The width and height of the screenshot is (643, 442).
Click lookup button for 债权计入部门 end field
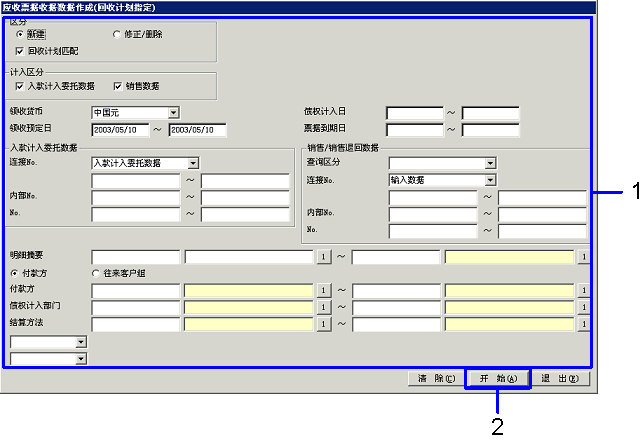(x=583, y=307)
